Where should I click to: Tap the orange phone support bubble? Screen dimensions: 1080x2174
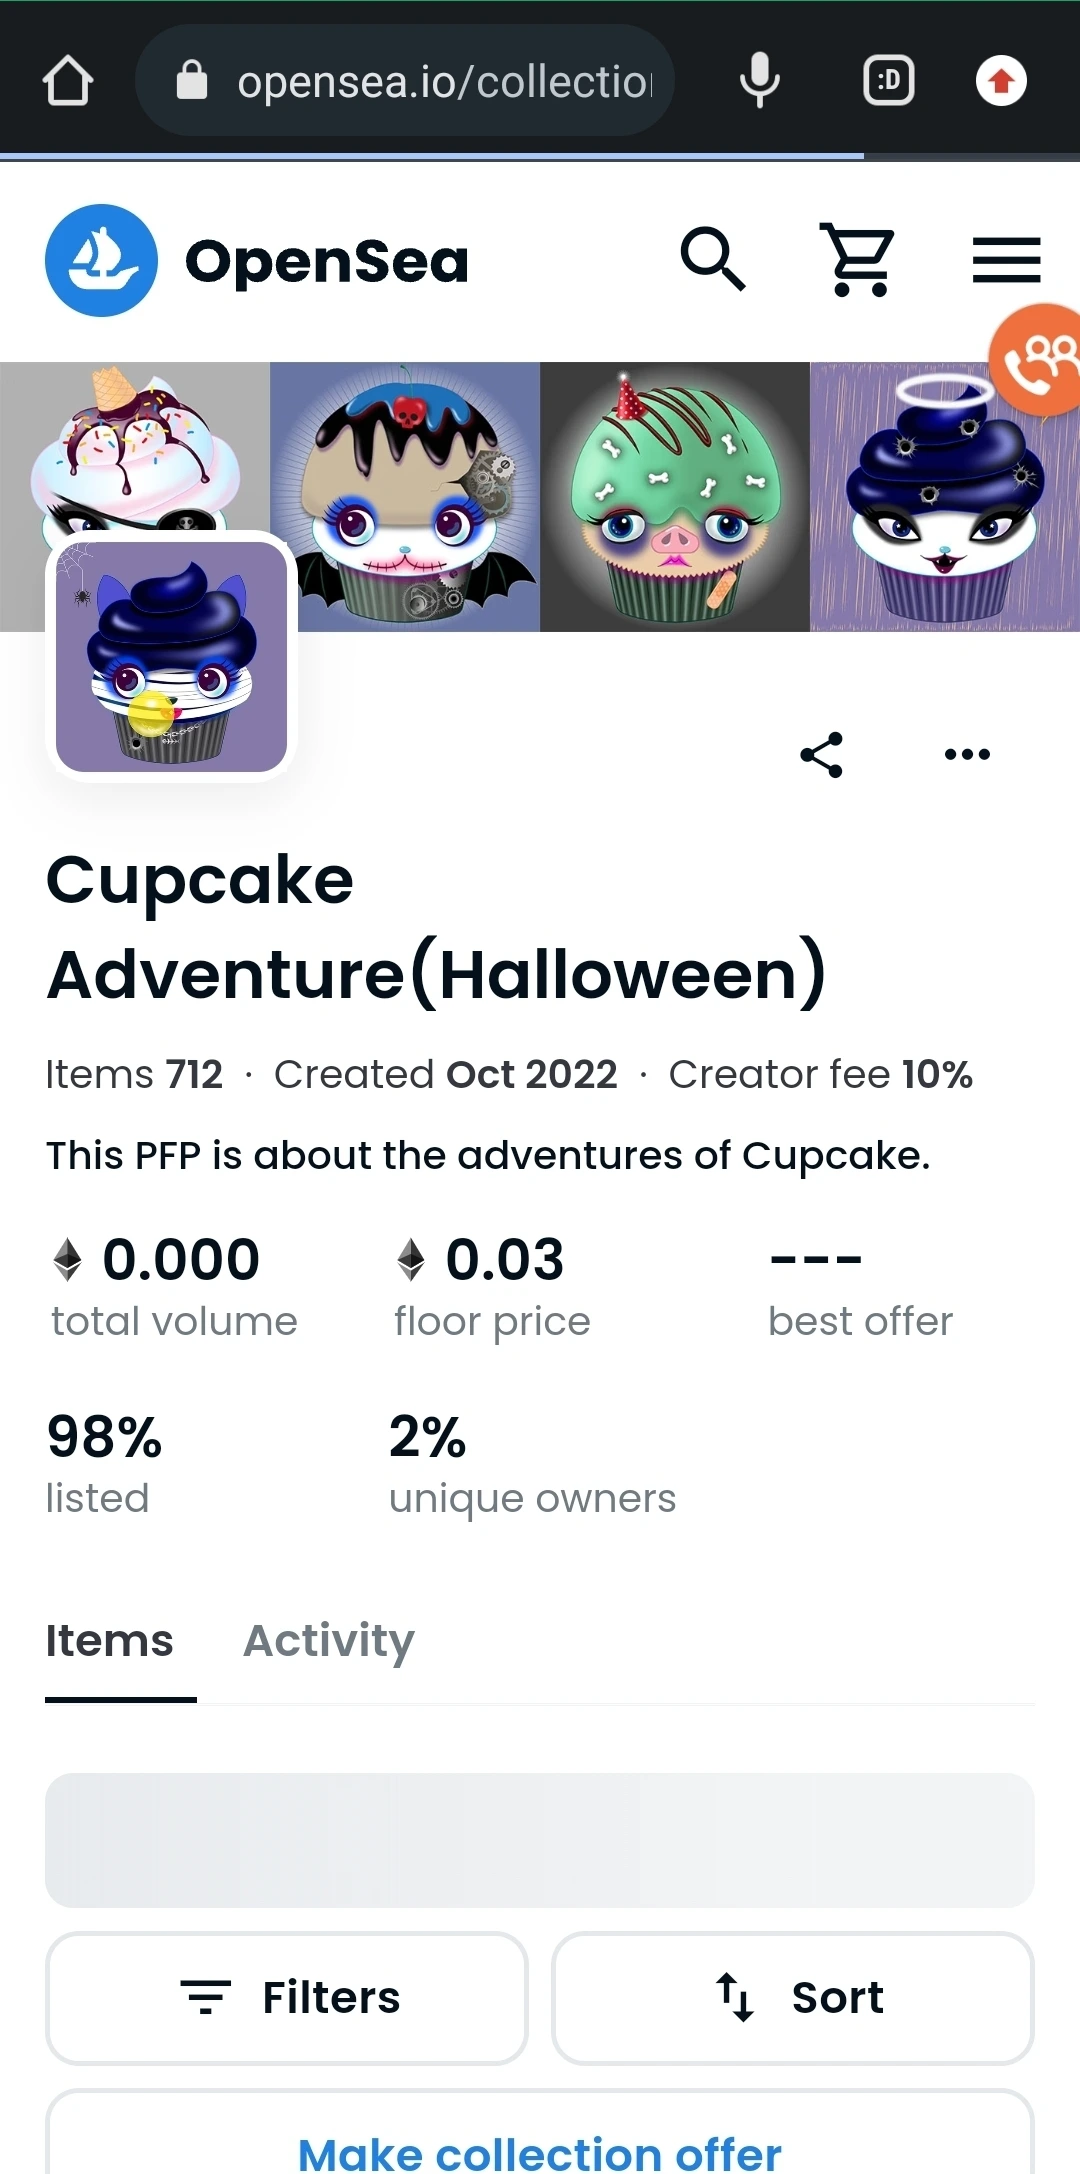1039,359
